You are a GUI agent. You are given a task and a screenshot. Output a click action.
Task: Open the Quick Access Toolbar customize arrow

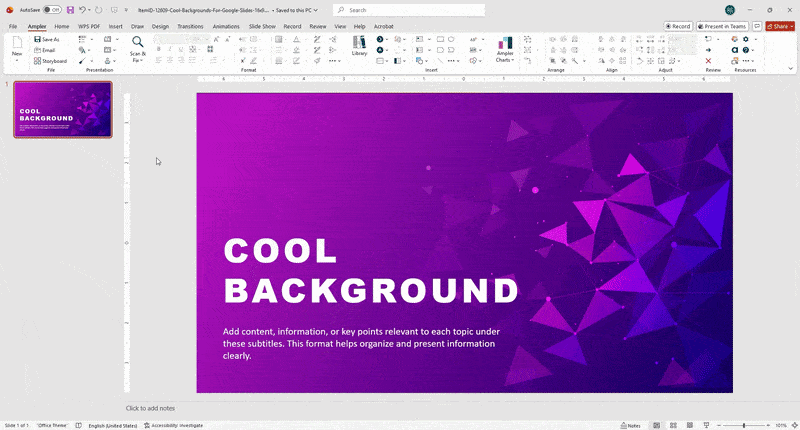click(x=126, y=10)
